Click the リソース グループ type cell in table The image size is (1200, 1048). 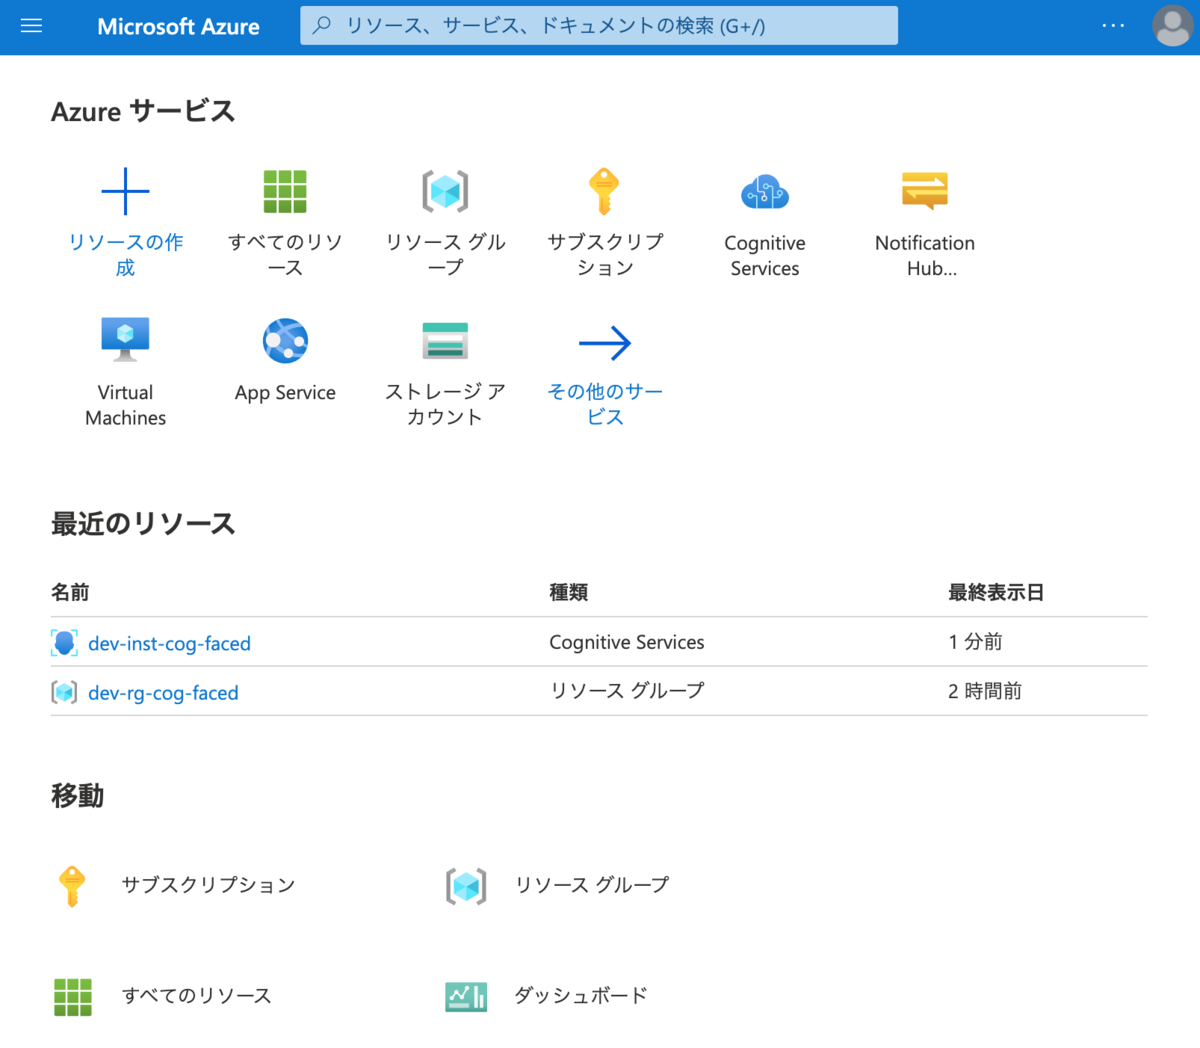point(627,691)
